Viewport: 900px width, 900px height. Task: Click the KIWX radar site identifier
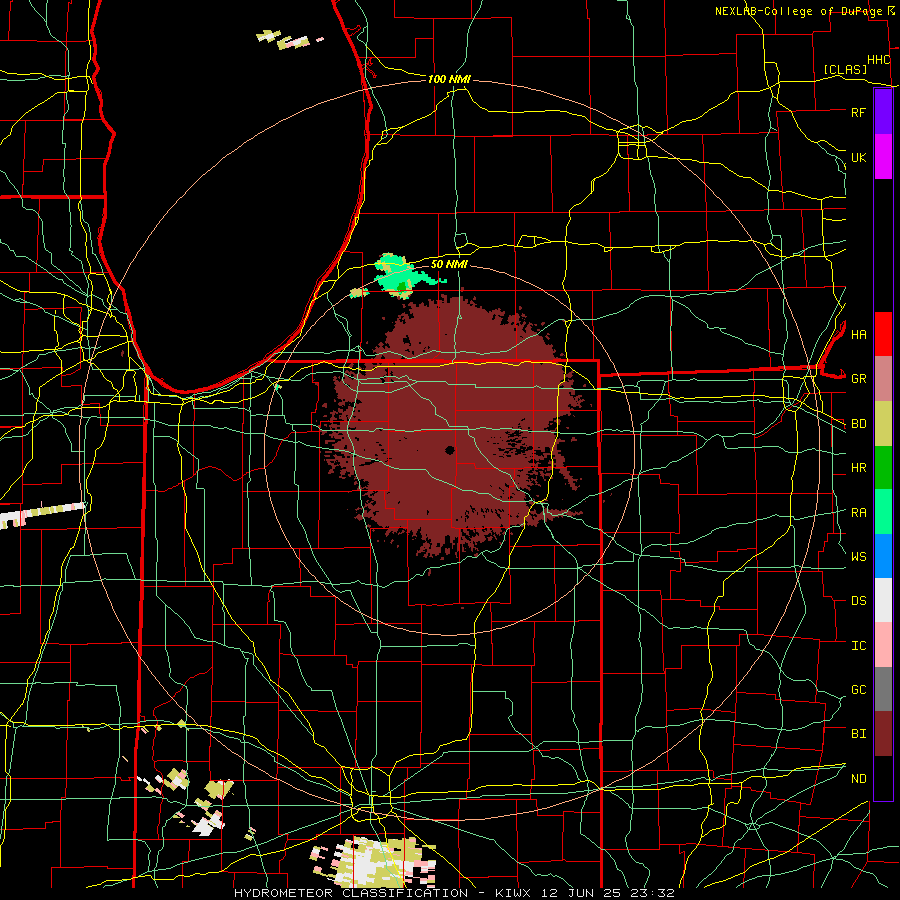(514, 893)
